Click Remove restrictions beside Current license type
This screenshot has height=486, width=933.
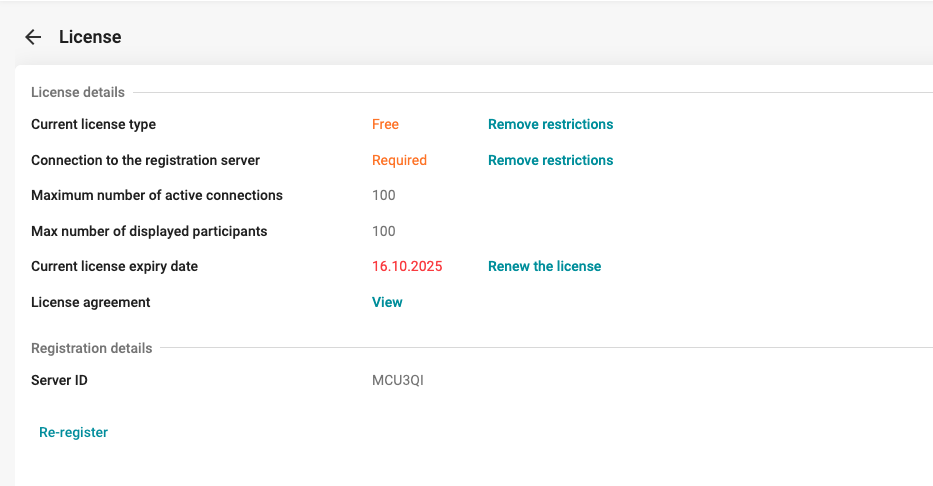click(550, 125)
